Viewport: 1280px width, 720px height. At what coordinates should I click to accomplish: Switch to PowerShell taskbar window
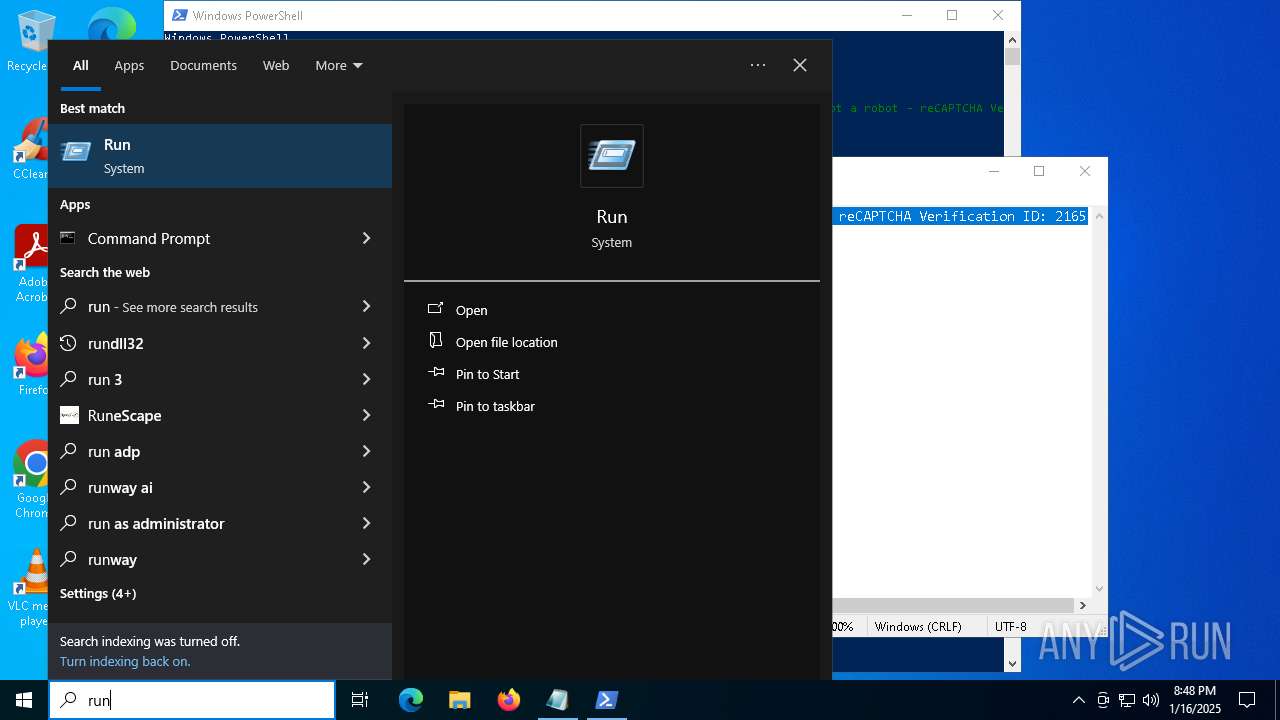point(606,700)
